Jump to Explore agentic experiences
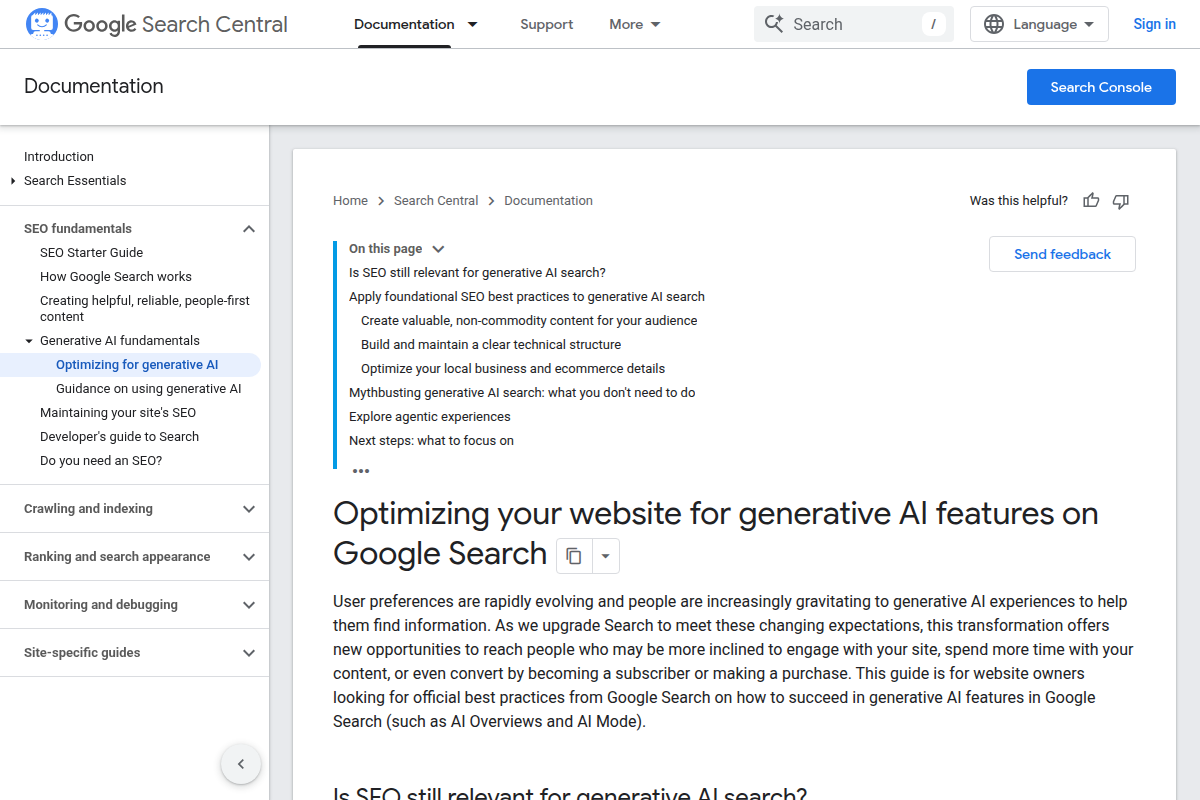The height and width of the screenshot is (800, 1200). point(430,417)
